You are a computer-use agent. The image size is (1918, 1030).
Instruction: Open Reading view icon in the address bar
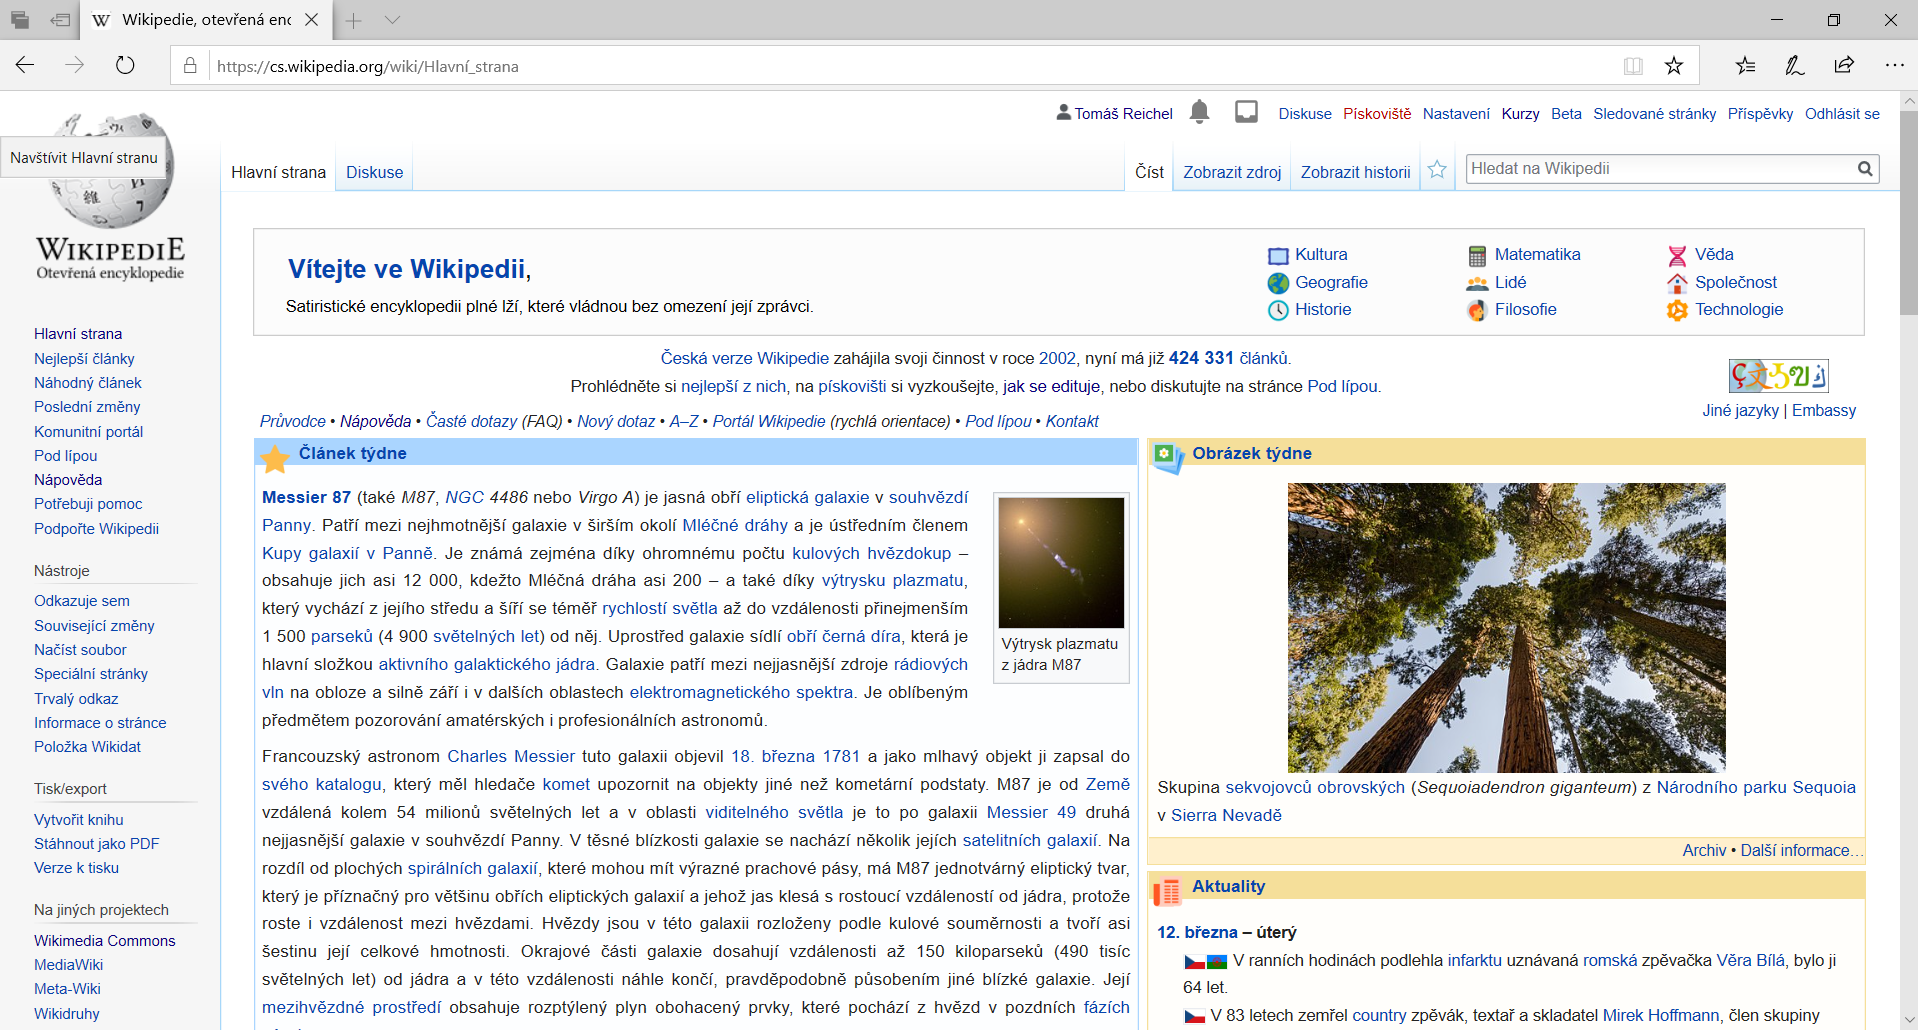(1633, 66)
